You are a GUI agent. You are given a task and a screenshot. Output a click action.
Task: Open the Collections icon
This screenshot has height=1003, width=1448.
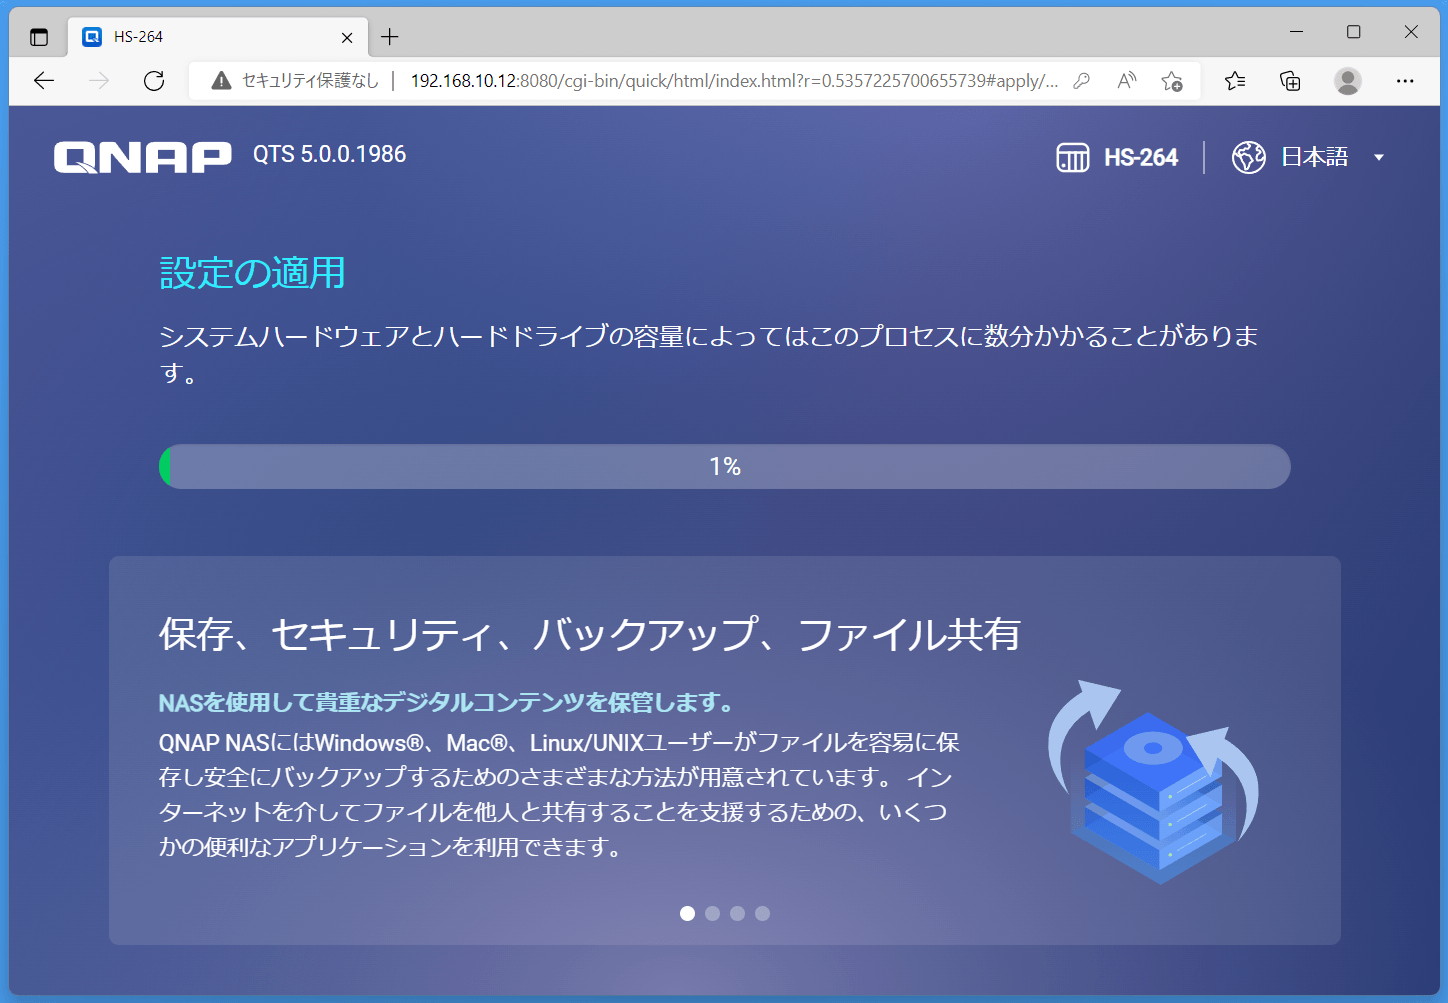(1290, 81)
